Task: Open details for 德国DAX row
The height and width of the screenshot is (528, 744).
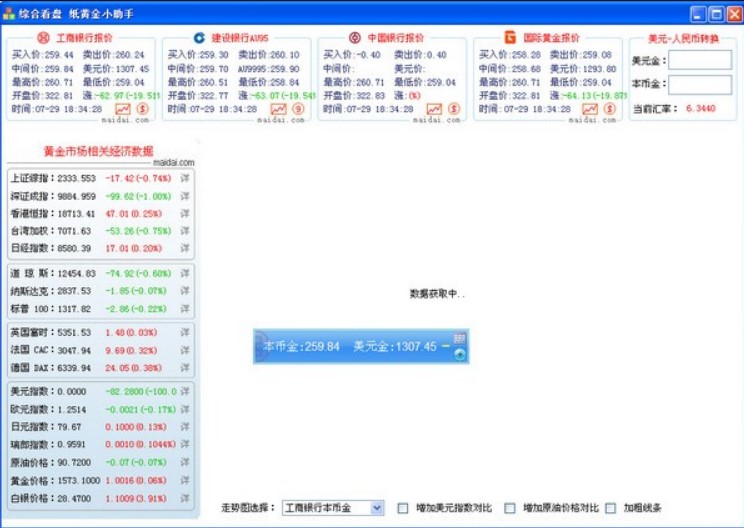Action: 185,368
